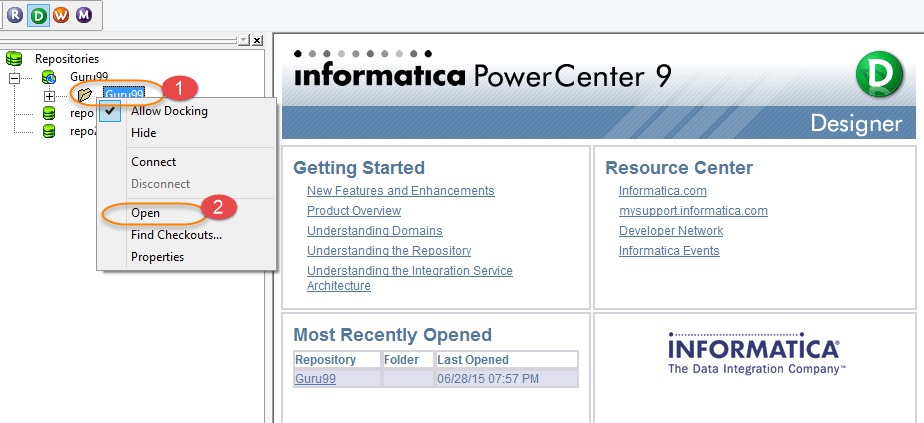Open the navigator panel dropdown arrow

coord(244,40)
